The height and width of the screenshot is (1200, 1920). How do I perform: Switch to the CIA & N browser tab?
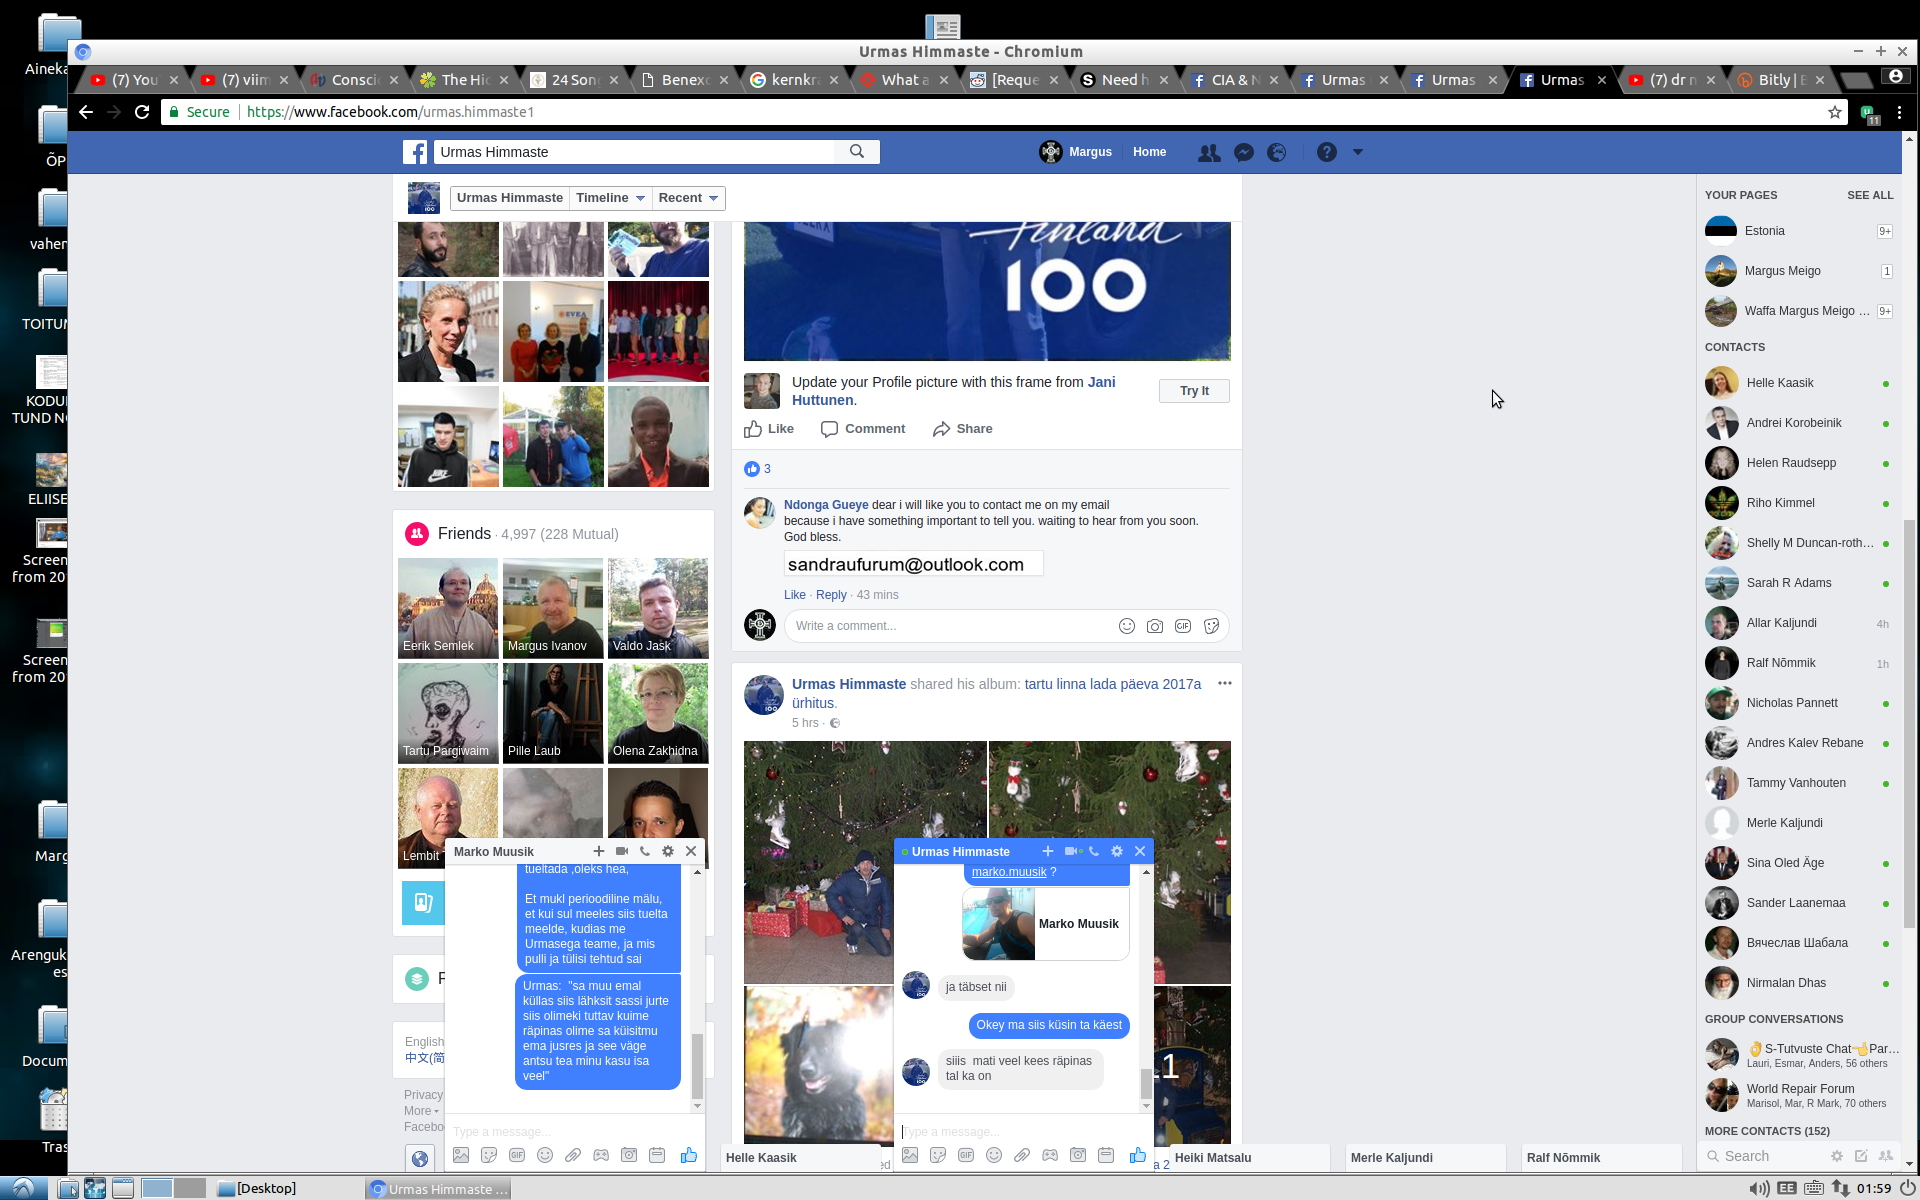coord(1234,80)
